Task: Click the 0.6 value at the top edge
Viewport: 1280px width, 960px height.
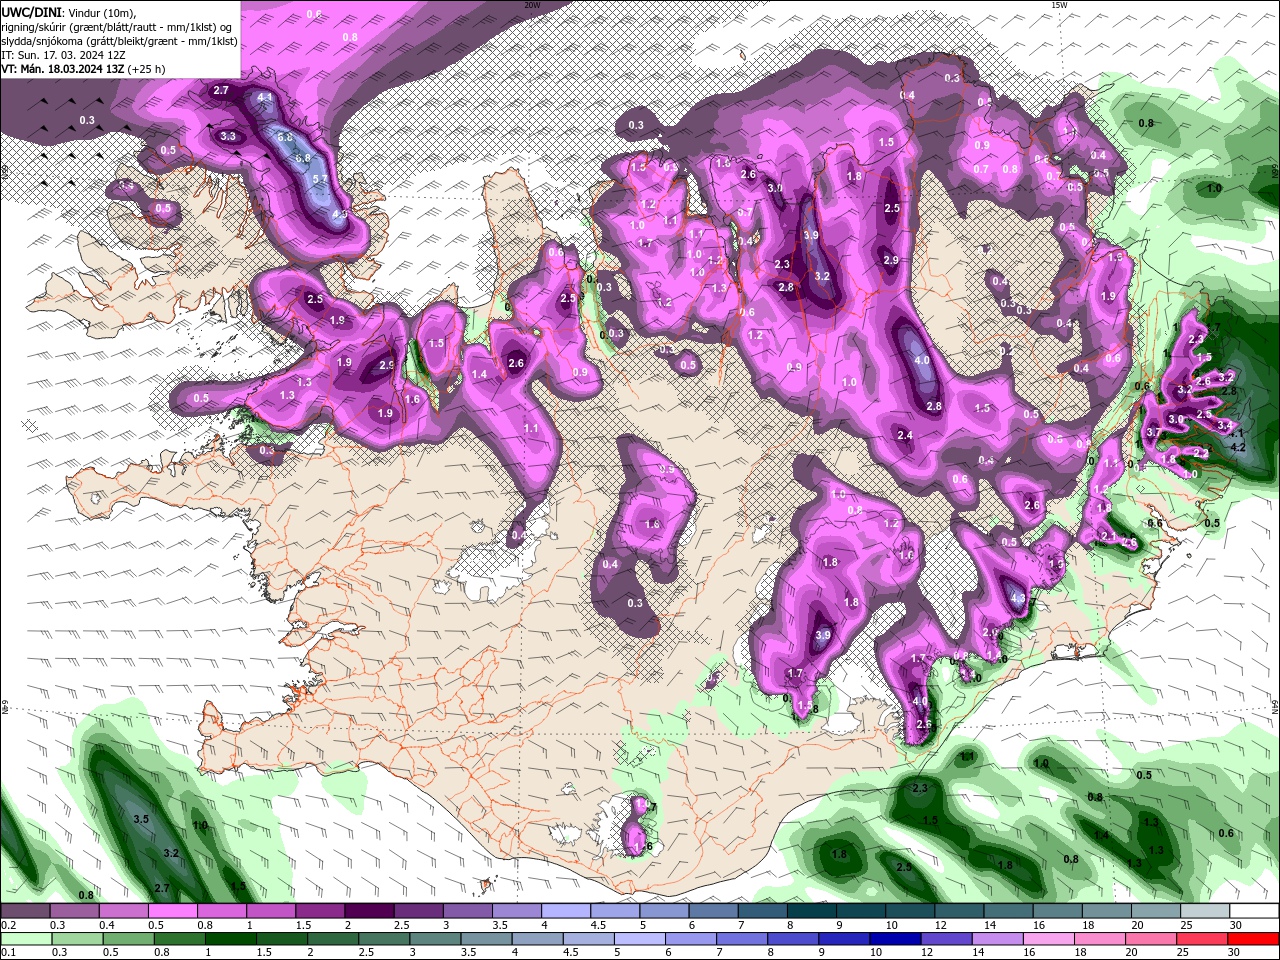Action: (x=314, y=14)
